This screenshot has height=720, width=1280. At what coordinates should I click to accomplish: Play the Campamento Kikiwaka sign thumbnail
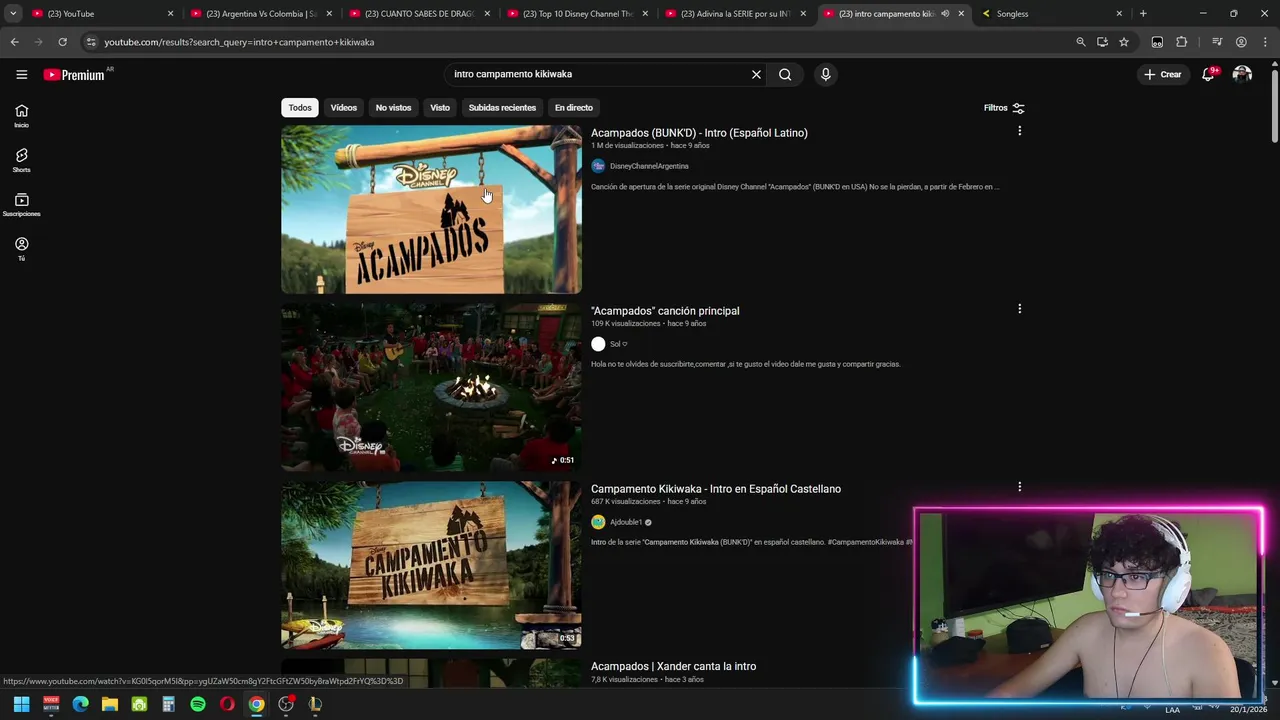[431, 565]
